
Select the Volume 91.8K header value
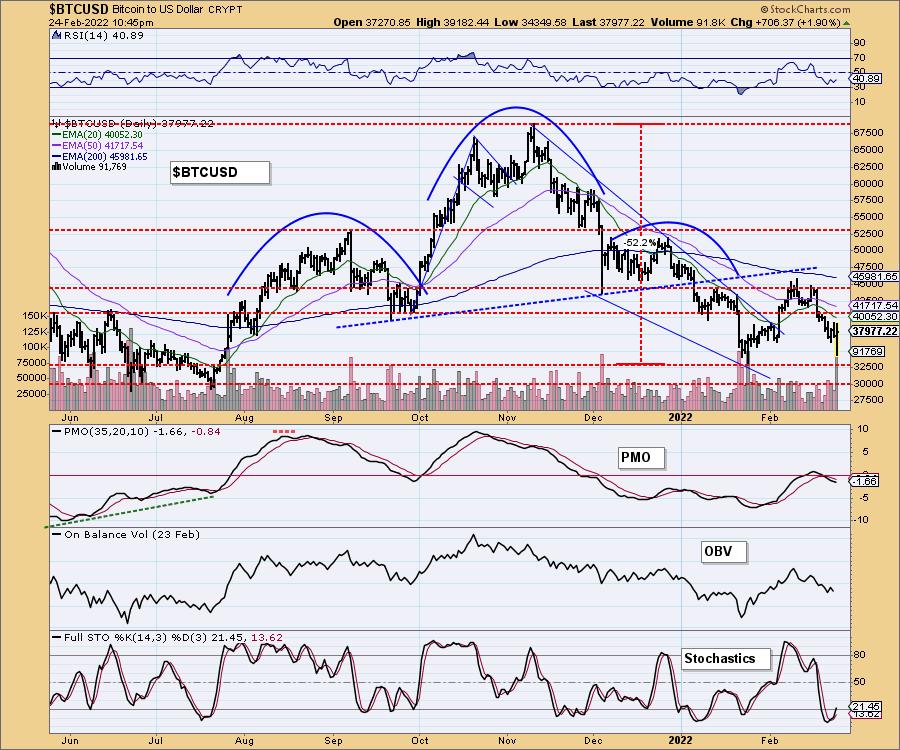point(688,23)
